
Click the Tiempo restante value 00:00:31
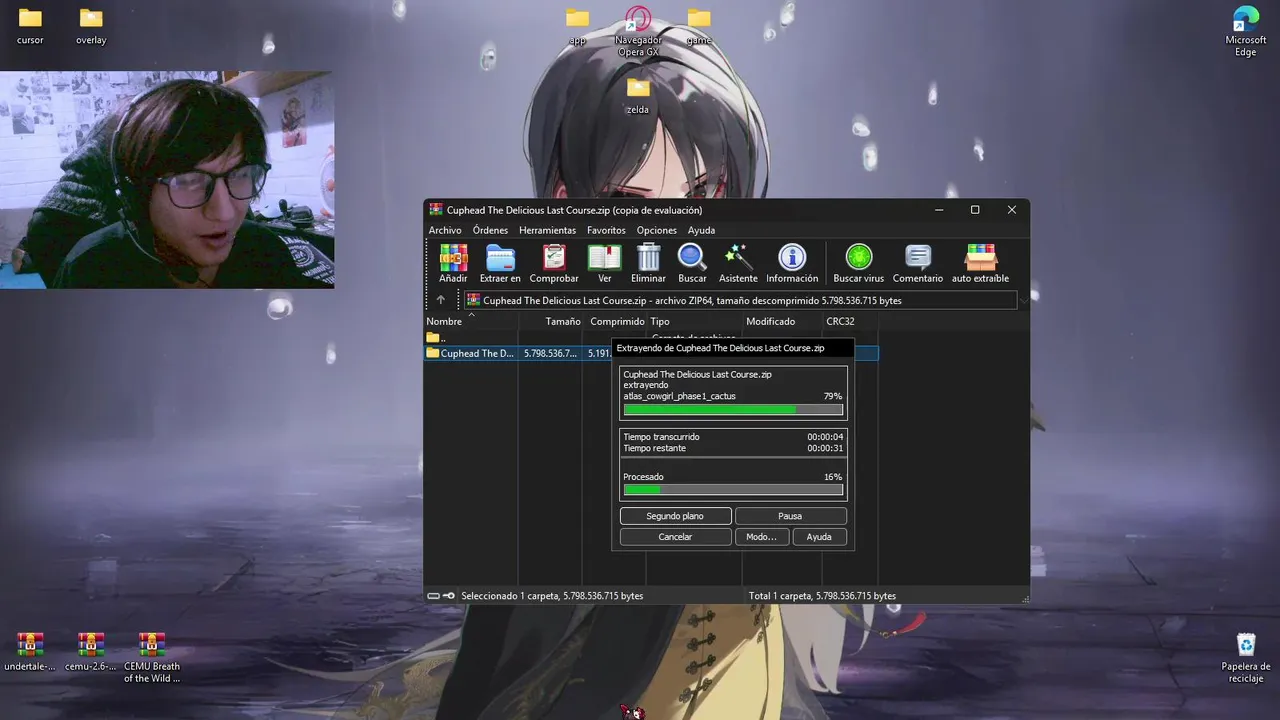(x=825, y=448)
